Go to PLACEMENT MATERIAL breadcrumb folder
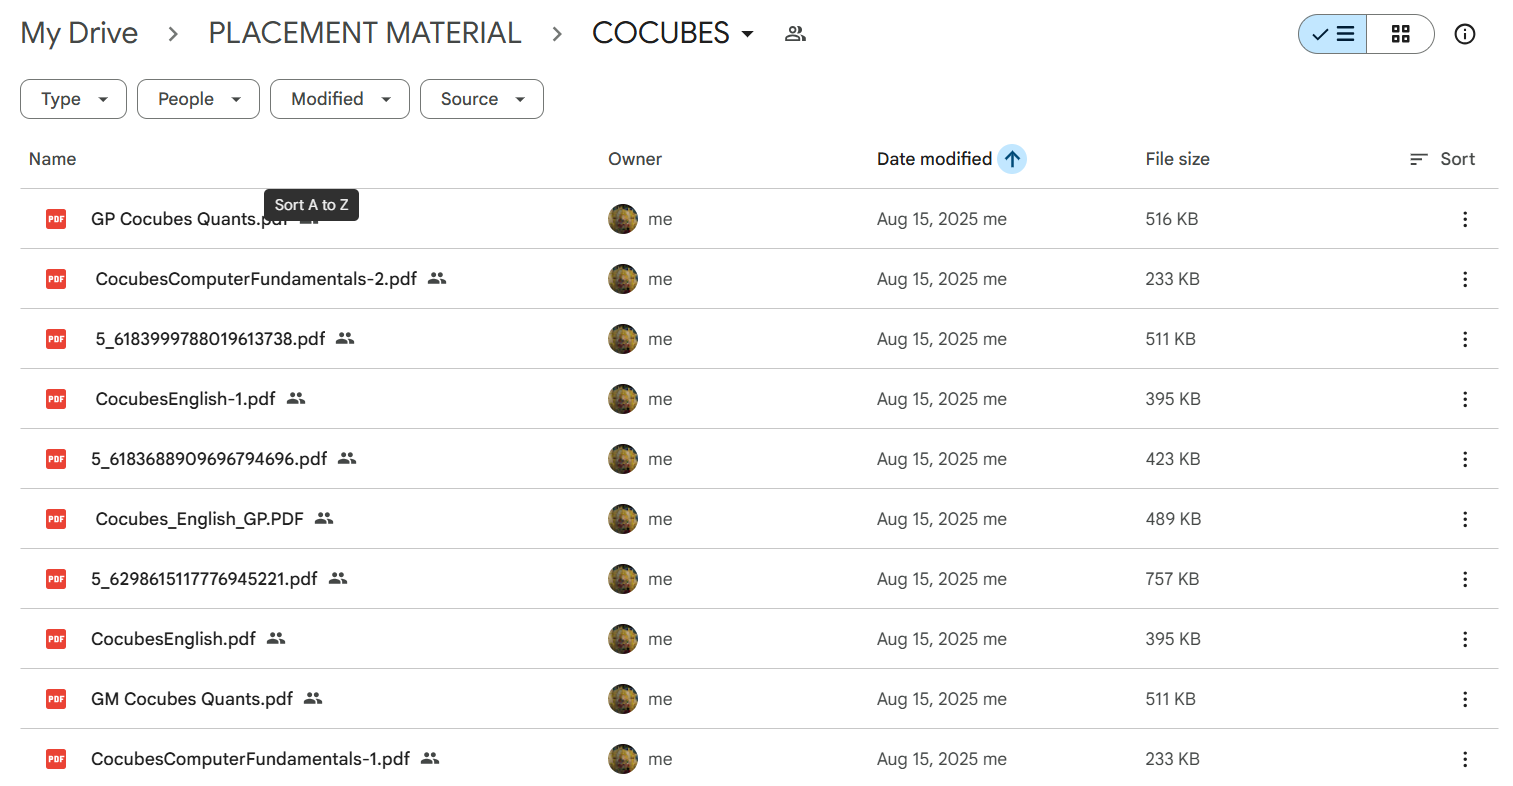The width and height of the screenshot is (1513, 786). coord(364,33)
